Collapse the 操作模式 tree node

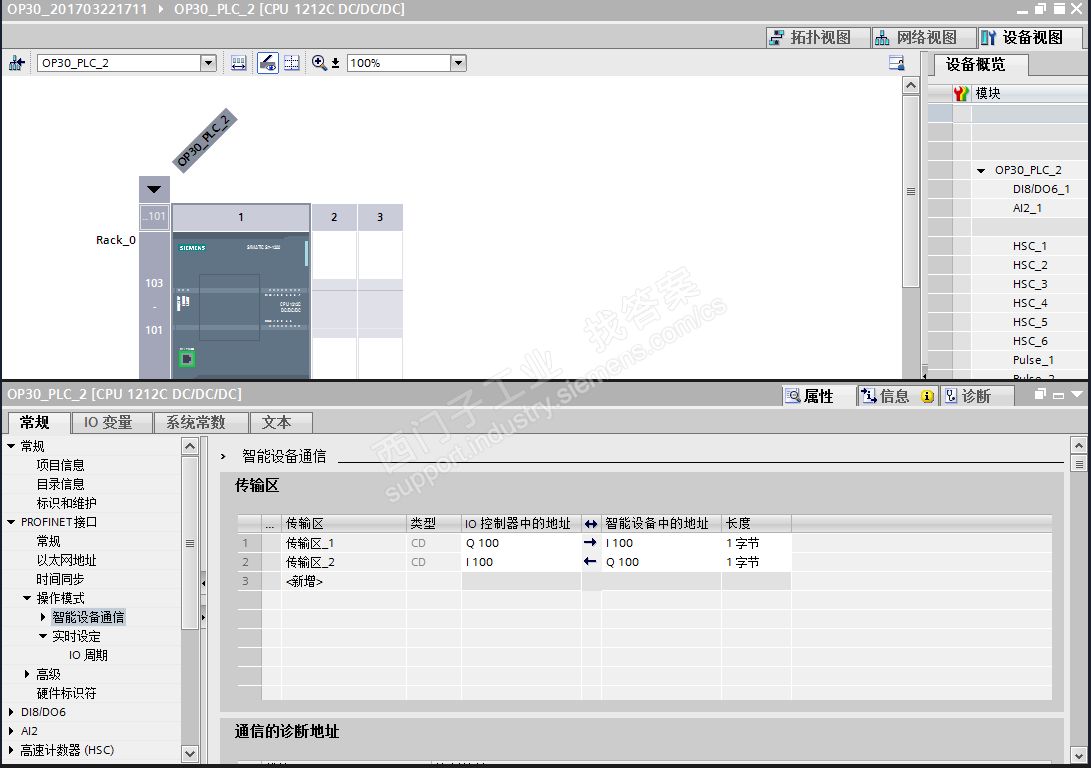(27, 598)
